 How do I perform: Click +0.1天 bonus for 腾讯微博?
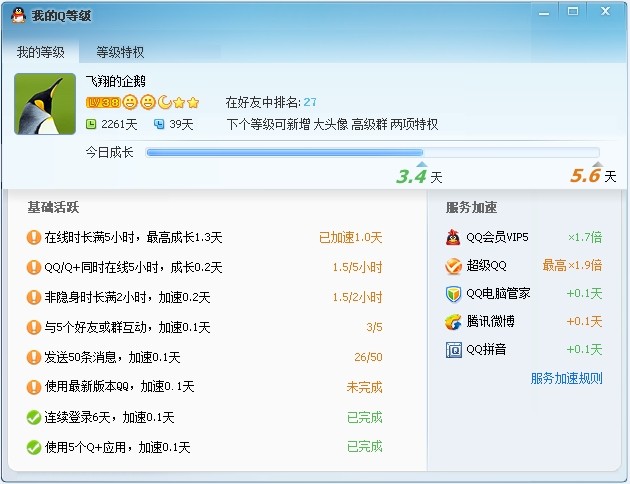point(585,321)
